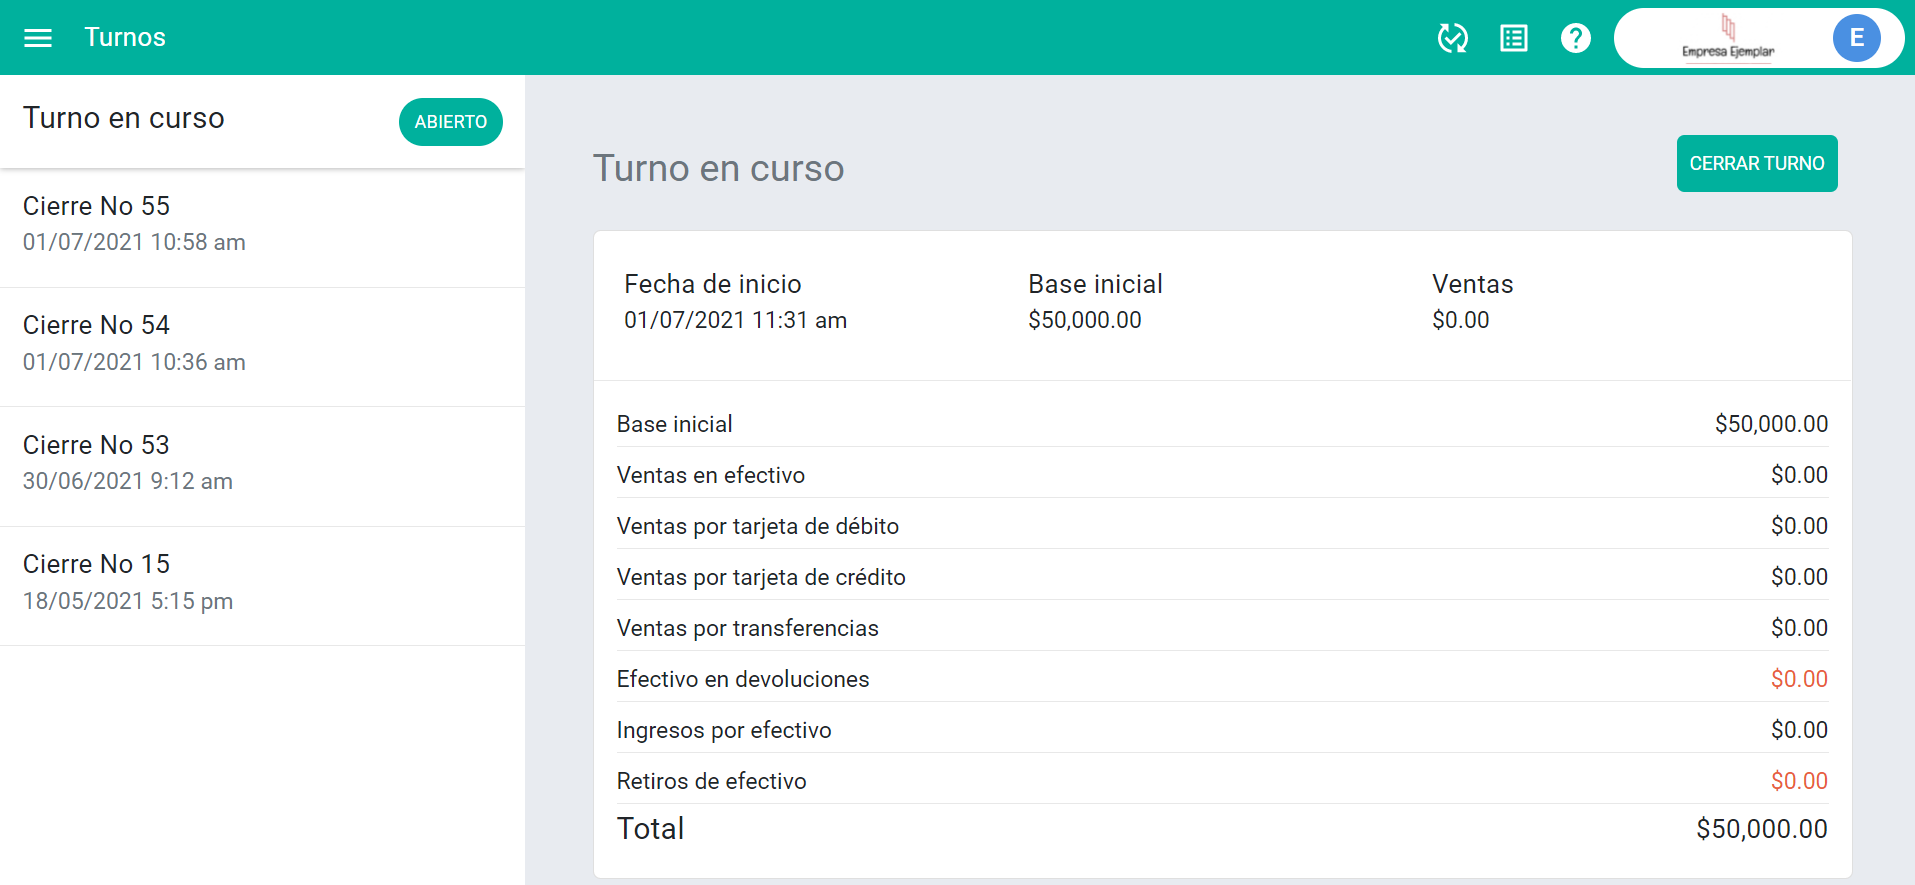Click the Total amount $50,000.00

[1762, 829]
